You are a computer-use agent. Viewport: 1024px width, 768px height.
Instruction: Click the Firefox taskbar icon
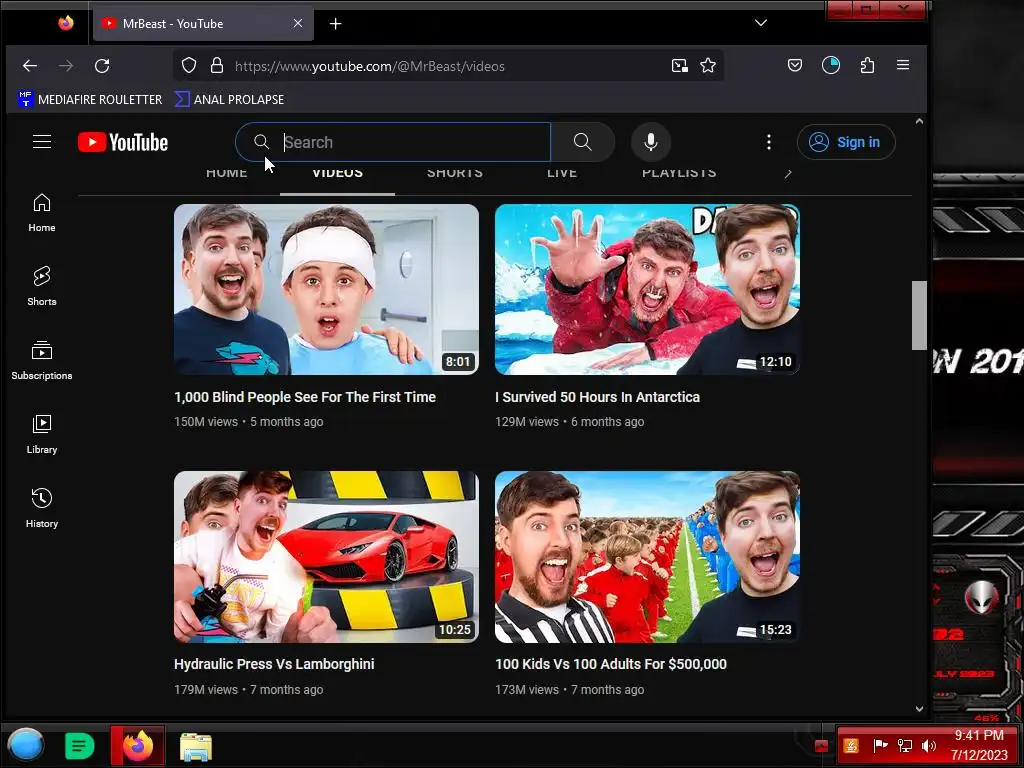pyautogui.click(x=137, y=745)
